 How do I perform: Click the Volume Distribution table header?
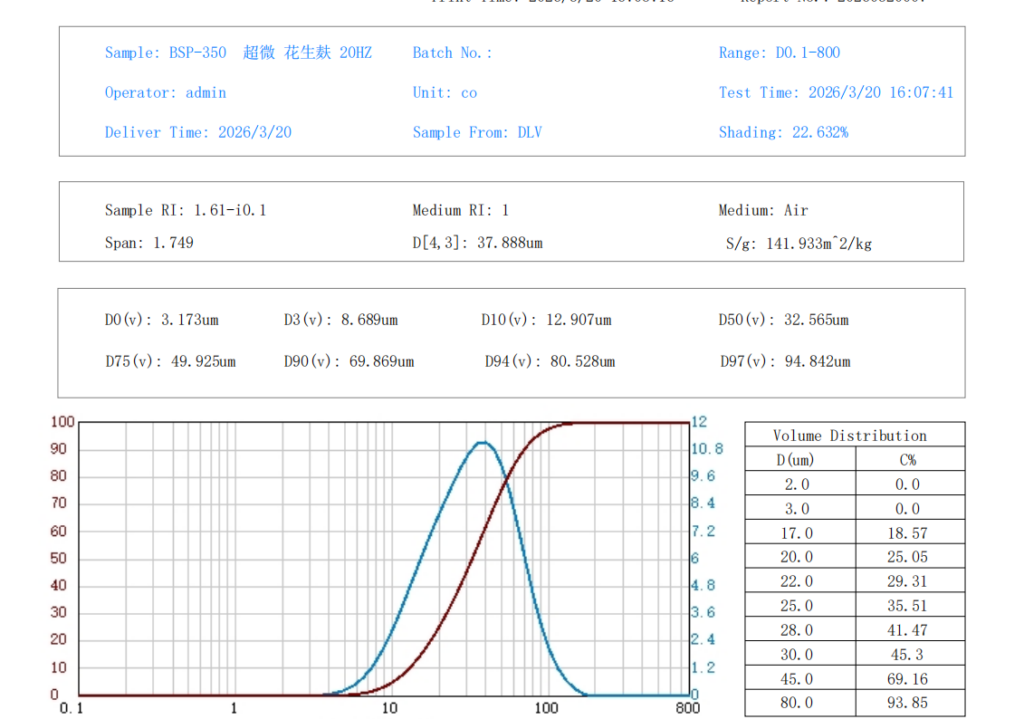pos(850,436)
